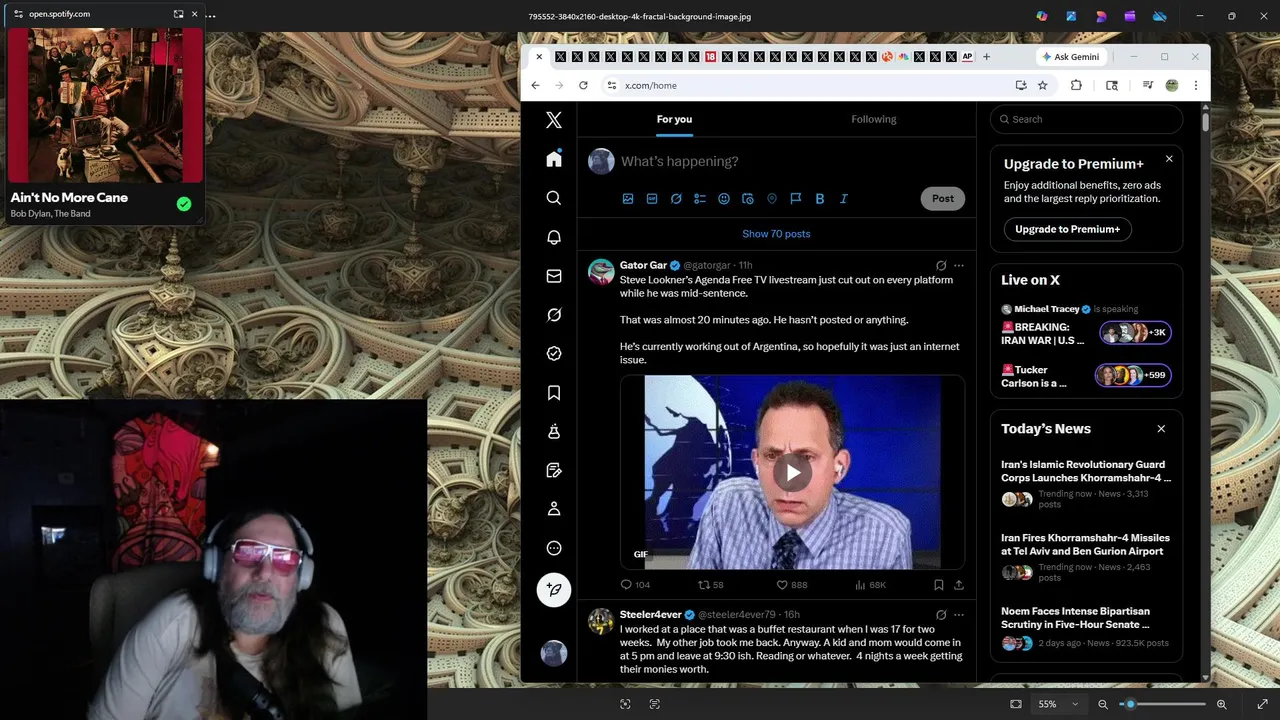Viewport: 1280px width, 720px height.
Task: Go back in Chrome
Action: [x=535, y=86]
